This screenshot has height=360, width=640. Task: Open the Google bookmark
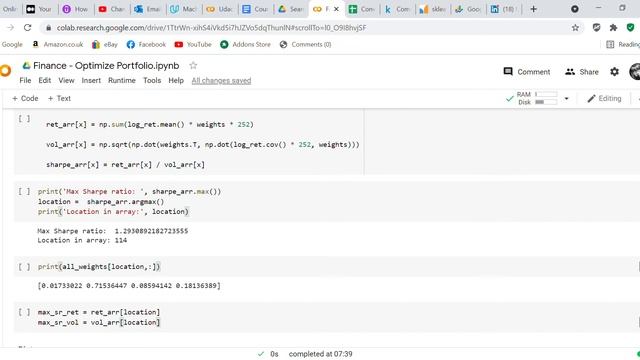coord(12,44)
